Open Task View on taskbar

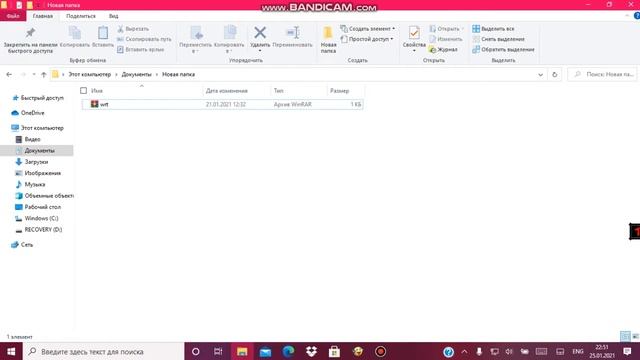pos(218,351)
